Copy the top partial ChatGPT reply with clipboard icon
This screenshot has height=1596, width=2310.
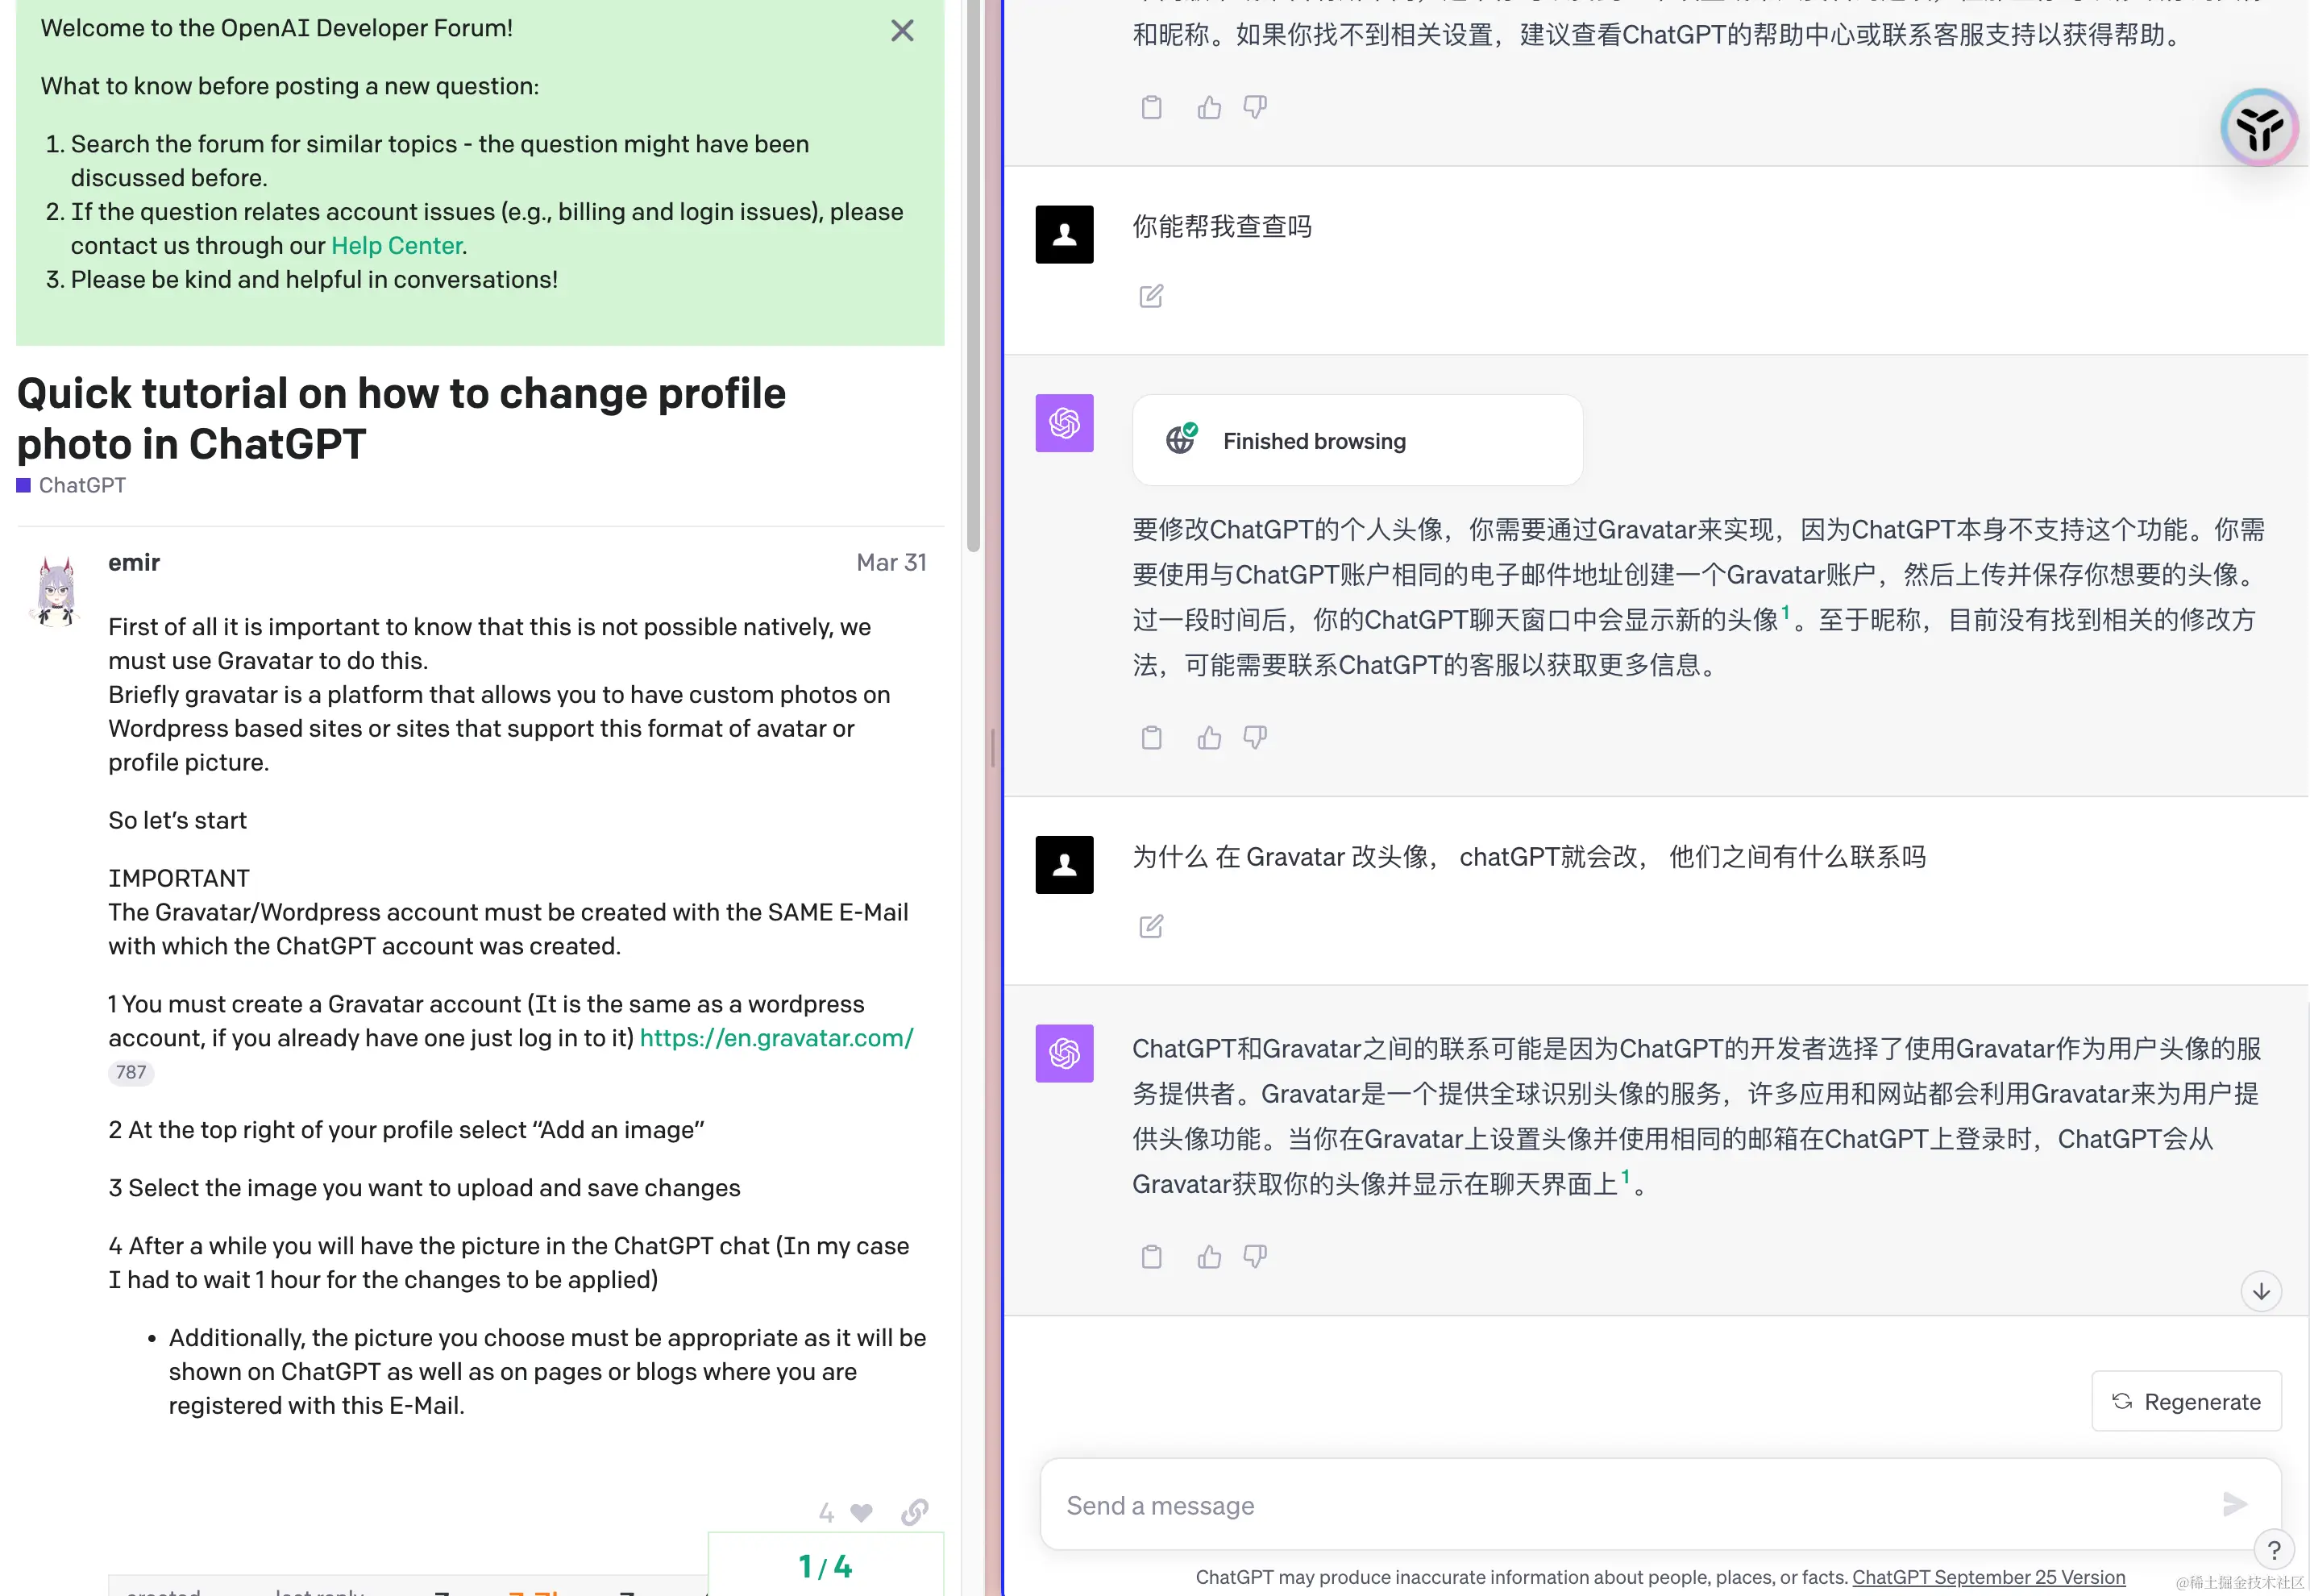tap(1151, 107)
